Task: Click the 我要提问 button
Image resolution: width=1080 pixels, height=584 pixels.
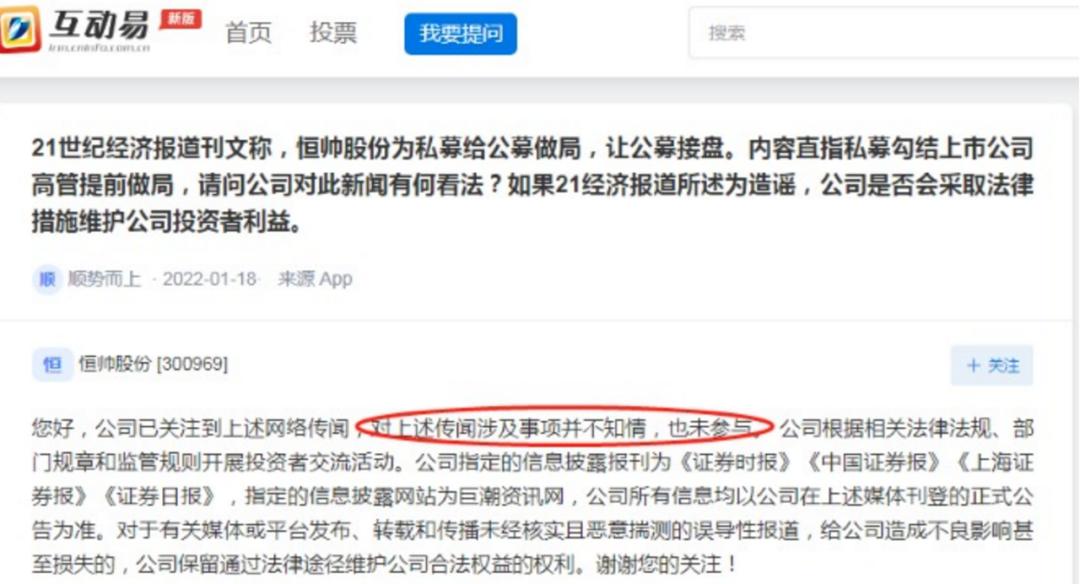Action: point(460,33)
